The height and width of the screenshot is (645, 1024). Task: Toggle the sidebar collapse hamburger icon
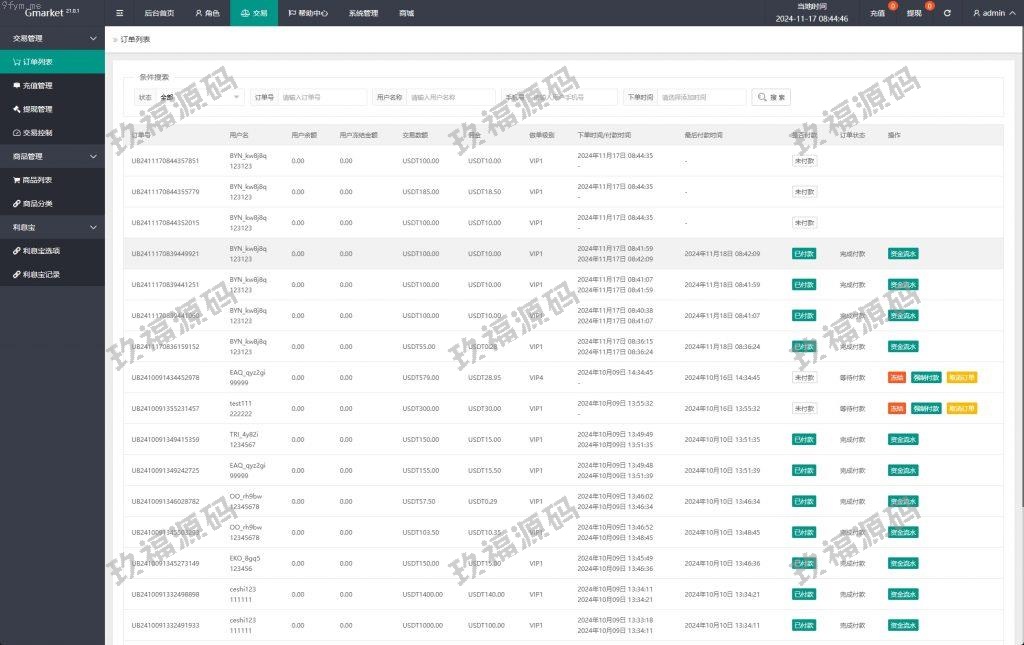pos(120,13)
